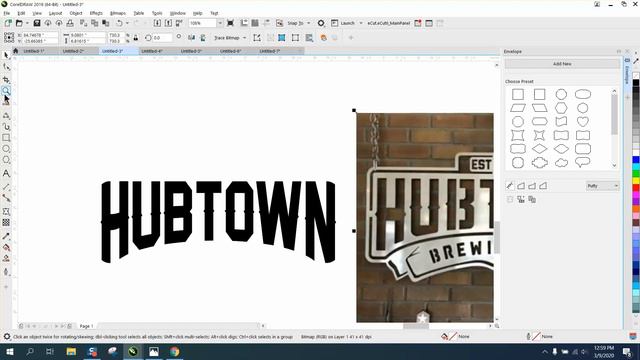Open the Object menu
The image size is (640, 360).
76,13
